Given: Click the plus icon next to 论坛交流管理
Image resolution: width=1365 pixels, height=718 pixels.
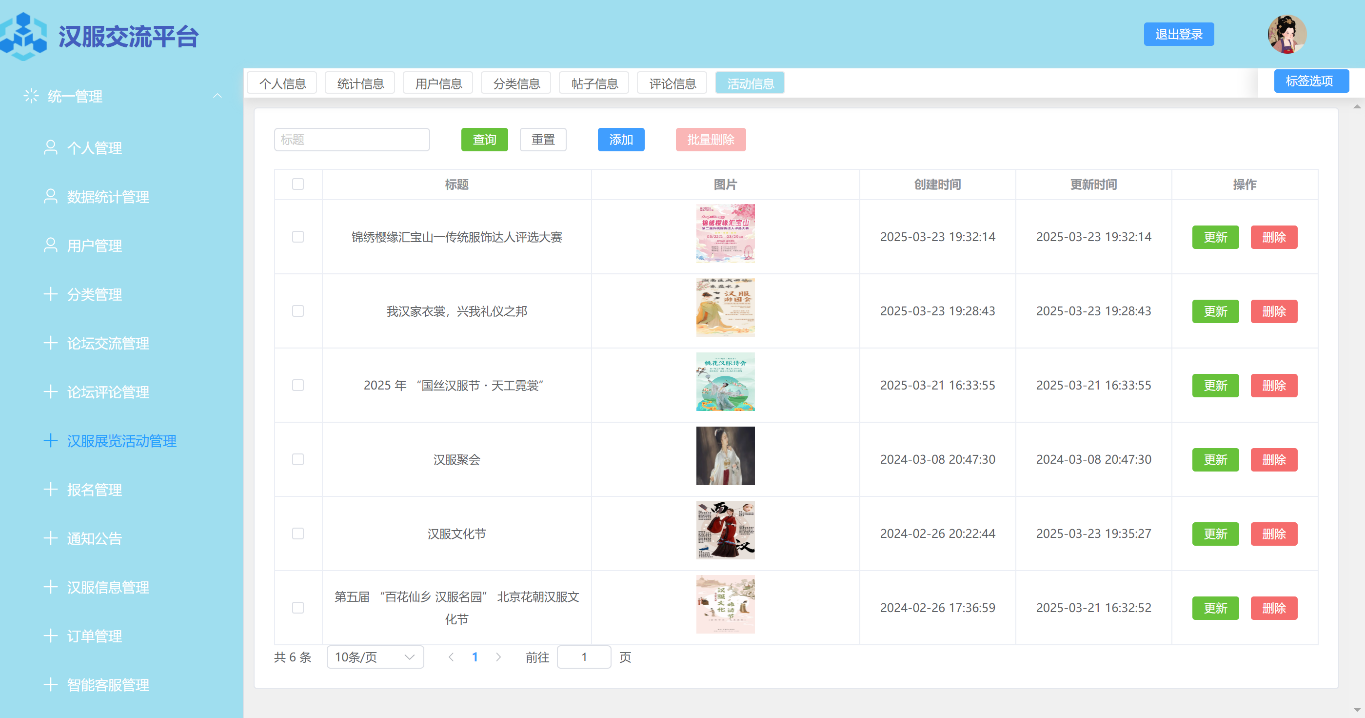Looking at the screenshot, I should 50,343.
